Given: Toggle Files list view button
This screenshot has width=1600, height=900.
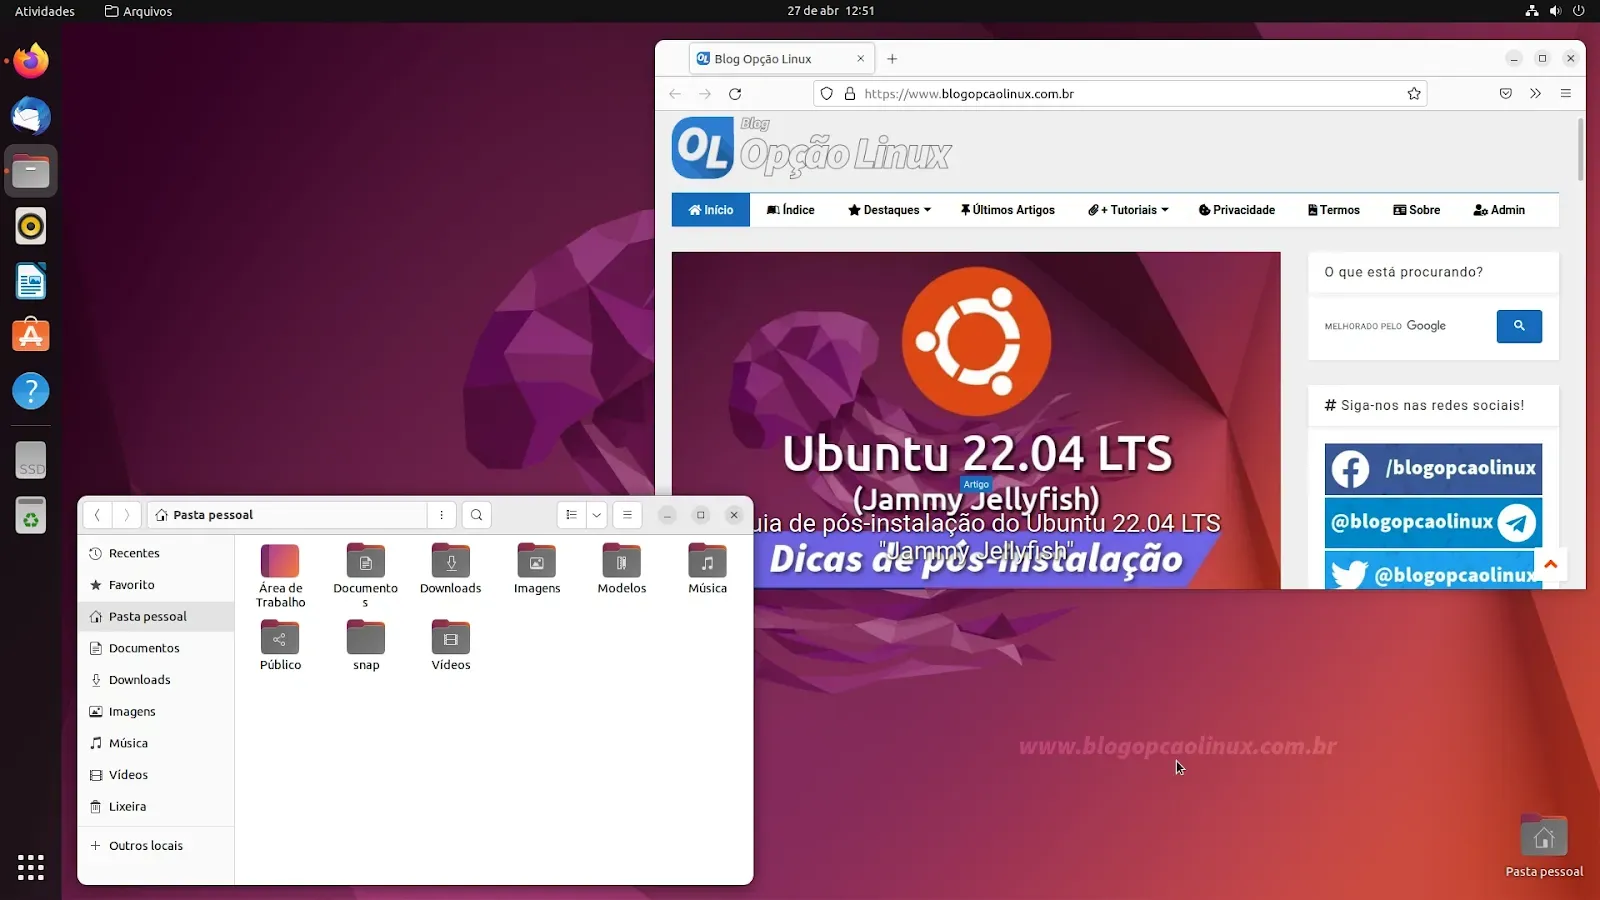Looking at the screenshot, I should tap(571, 515).
